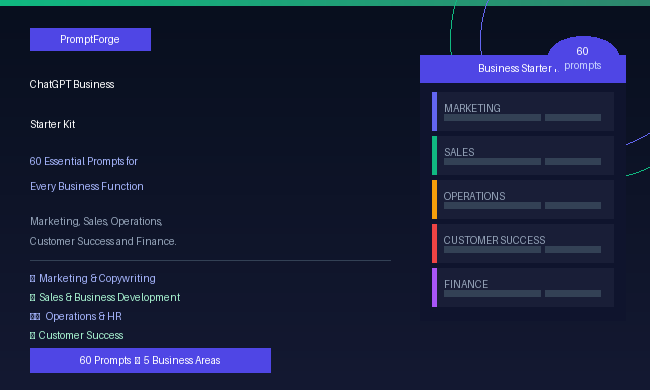Click the bullet icon before Marketing & Copywriting

click(x=32, y=279)
